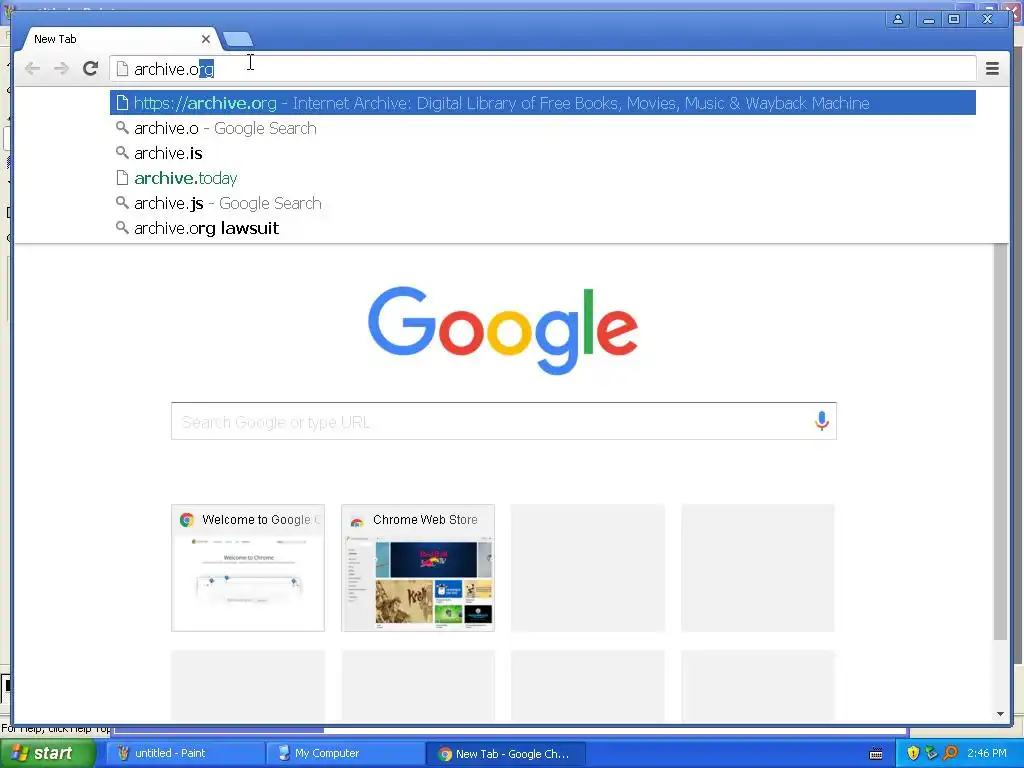Image resolution: width=1024 pixels, height=768 pixels.
Task: Click the page icon in the address bar
Action: tap(122, 69)
